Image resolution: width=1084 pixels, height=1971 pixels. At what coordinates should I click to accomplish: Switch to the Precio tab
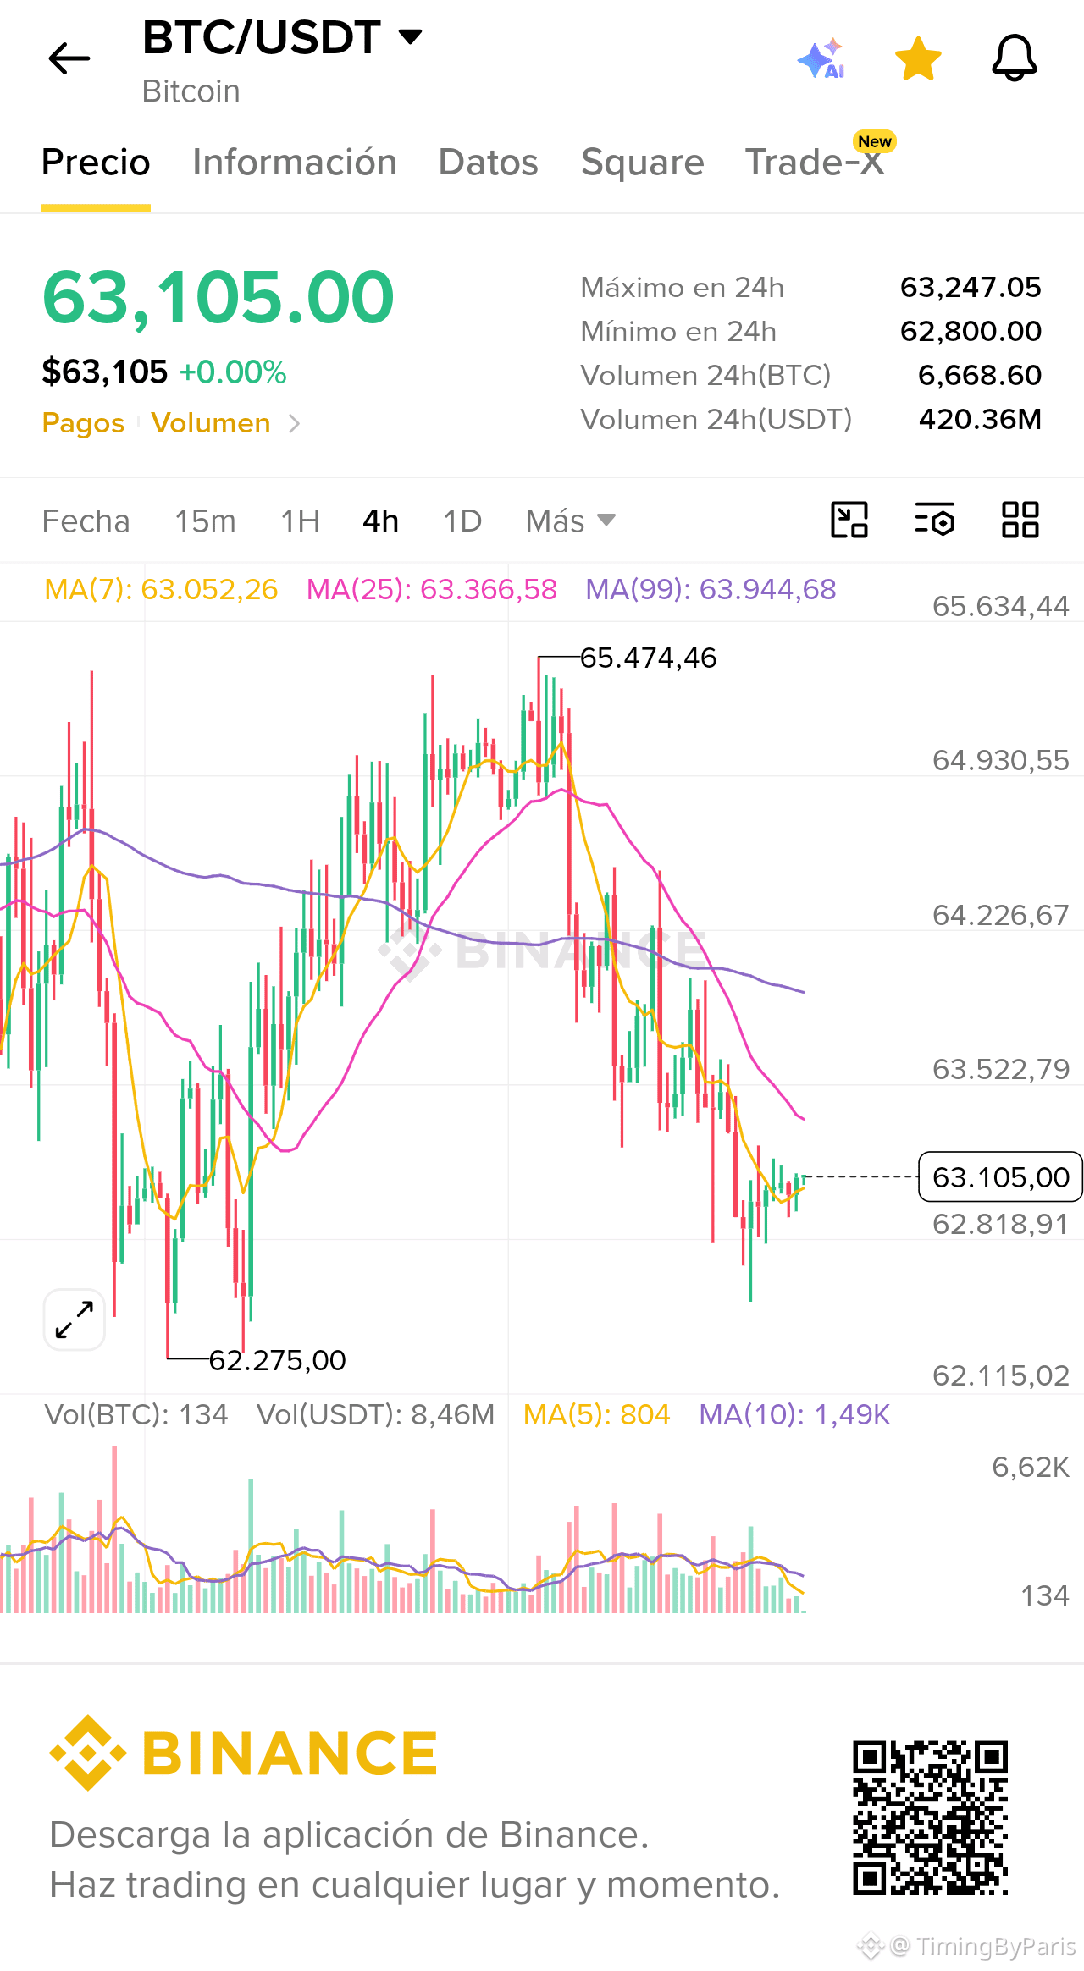coord(96,162)
